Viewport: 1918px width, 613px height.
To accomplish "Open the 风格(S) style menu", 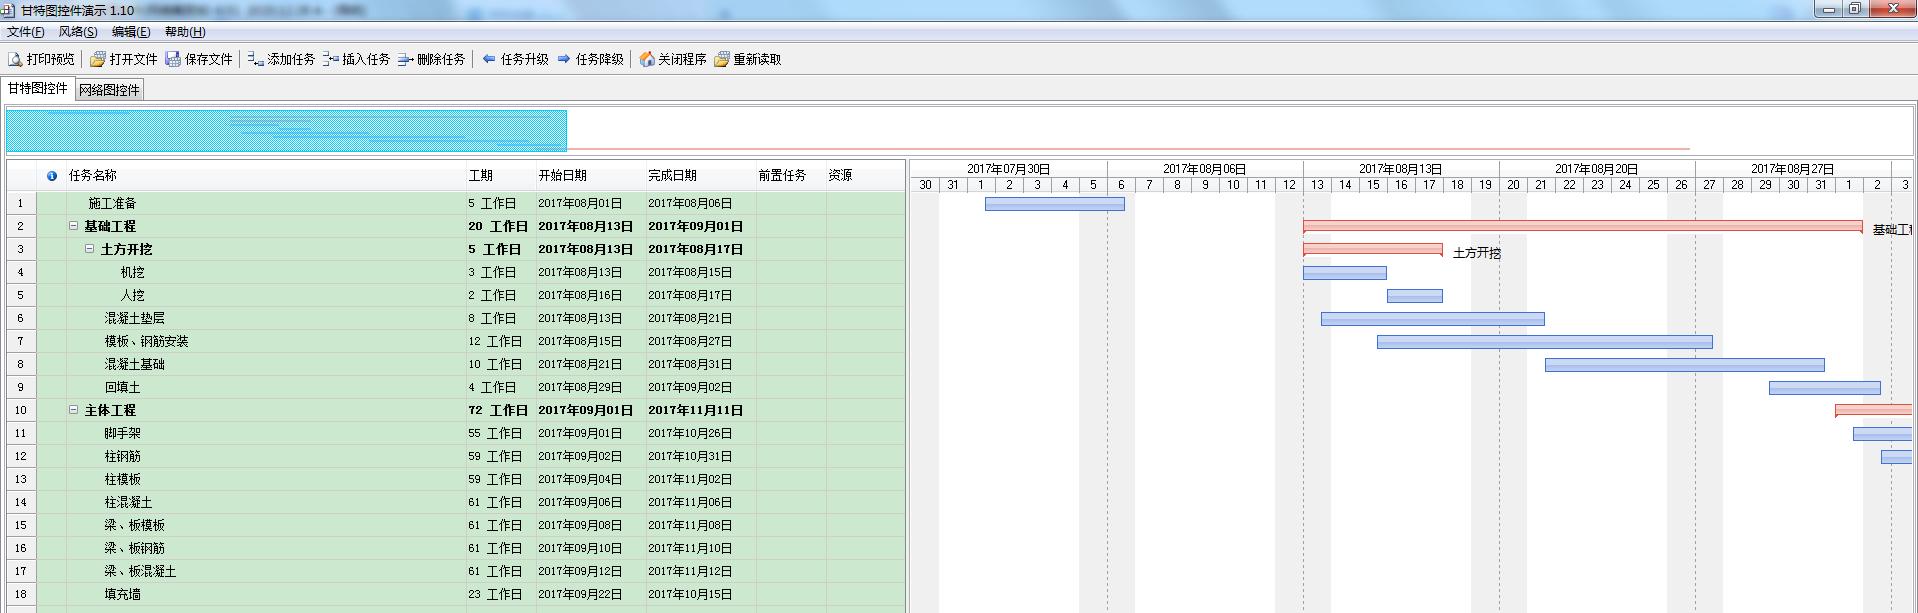I will 78,32.
